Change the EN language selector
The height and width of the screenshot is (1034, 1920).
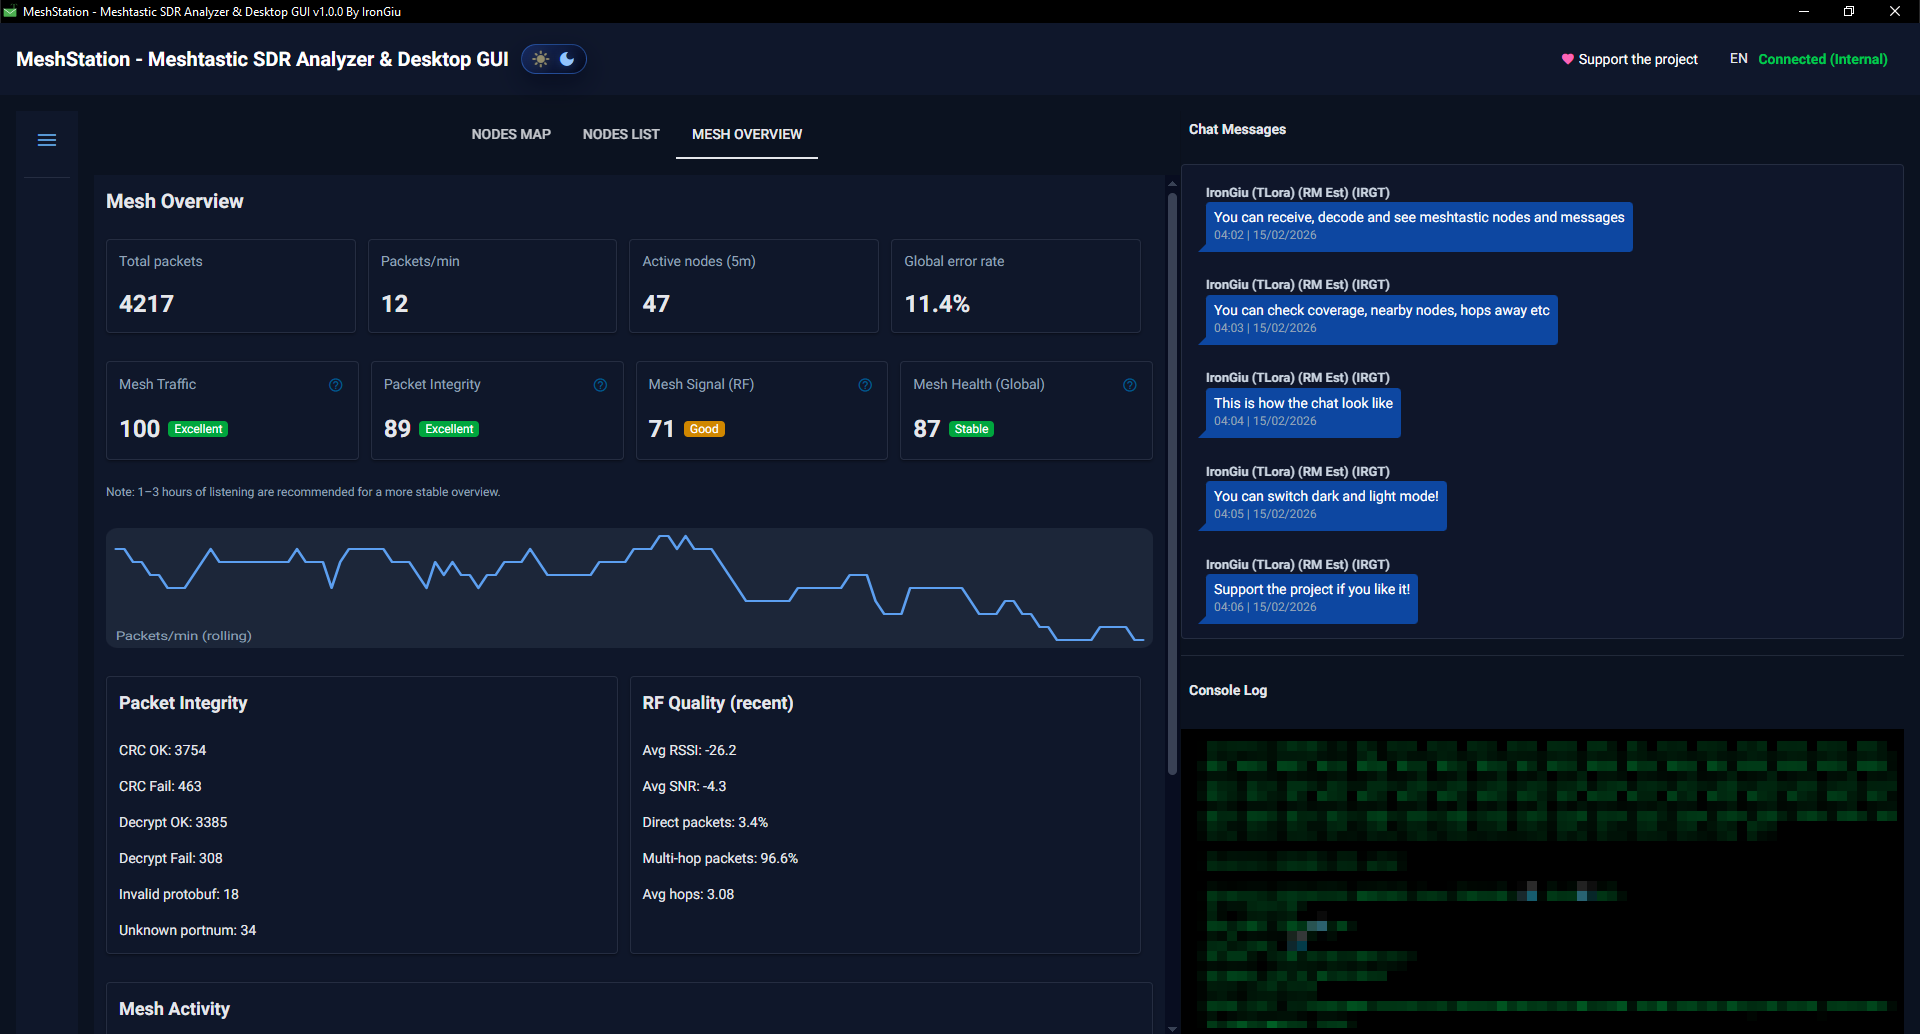1739,59
